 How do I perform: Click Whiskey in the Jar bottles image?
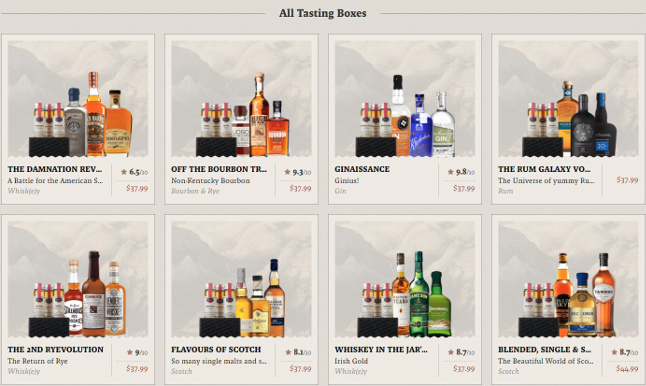[x=405, y=279]
